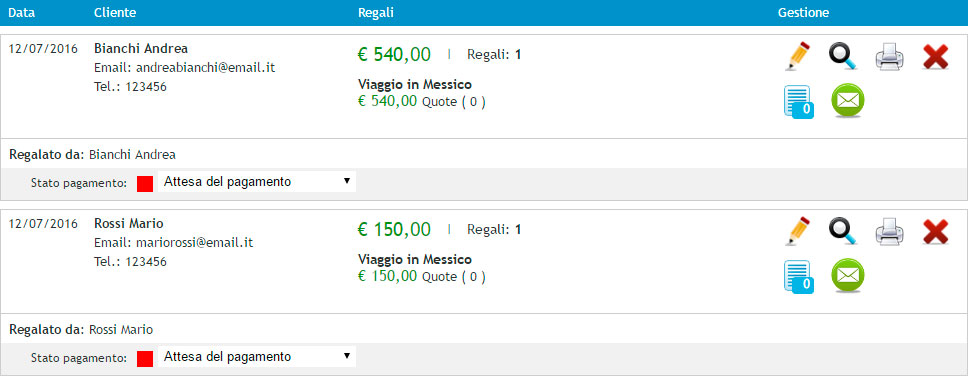Screen dimensions: 969x377
Task: Delete Bianchi Andrea's order with red X
Action: [x=935, y=57]
